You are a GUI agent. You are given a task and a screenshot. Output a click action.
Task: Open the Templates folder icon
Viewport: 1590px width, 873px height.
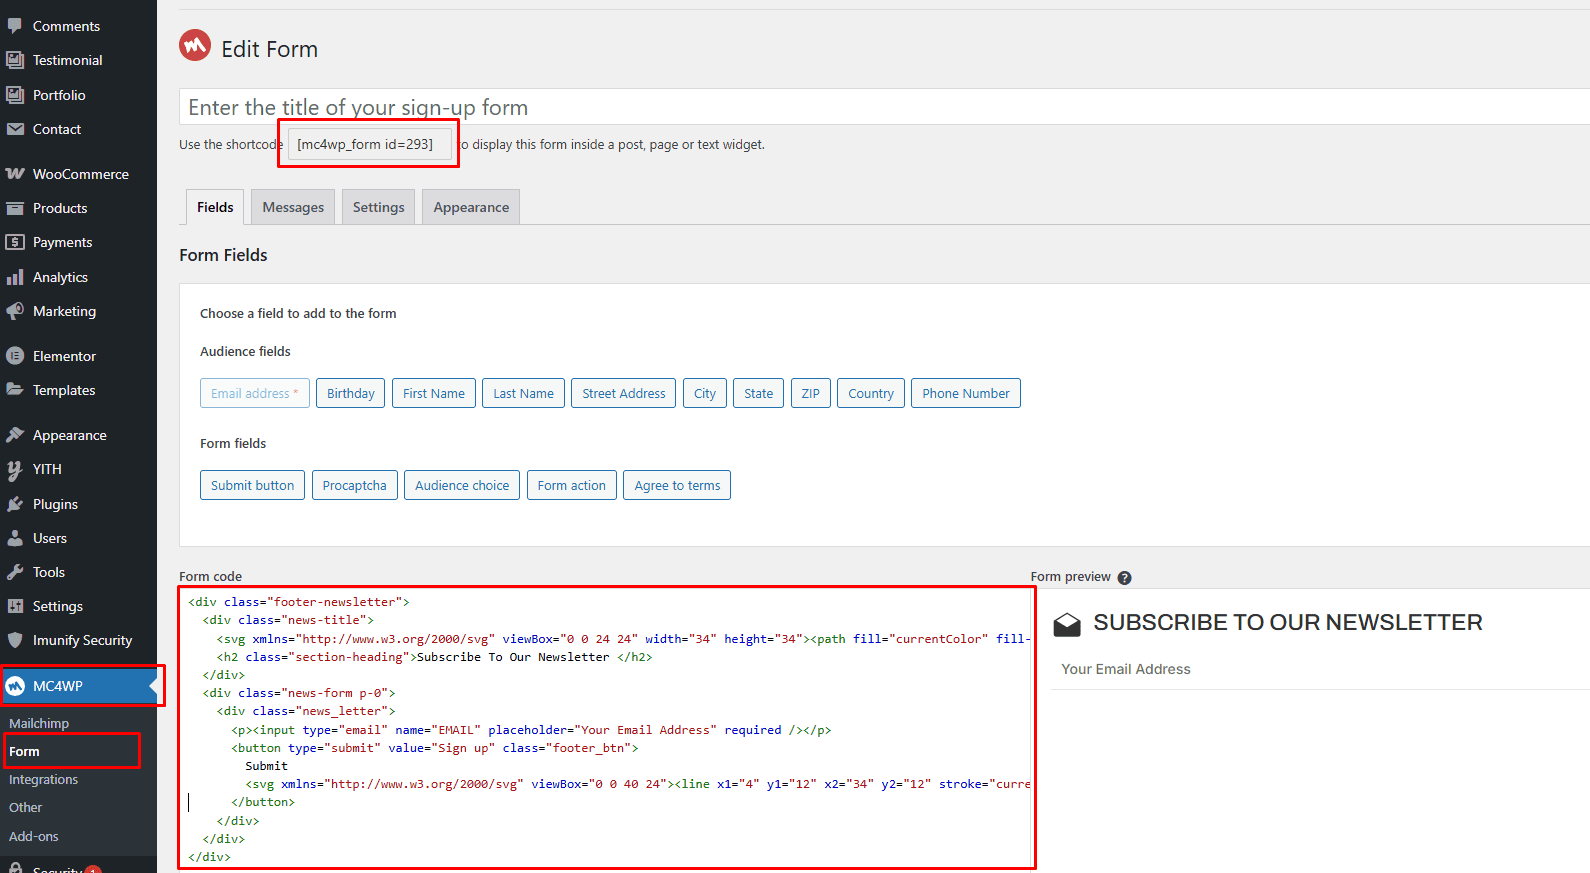15,390
